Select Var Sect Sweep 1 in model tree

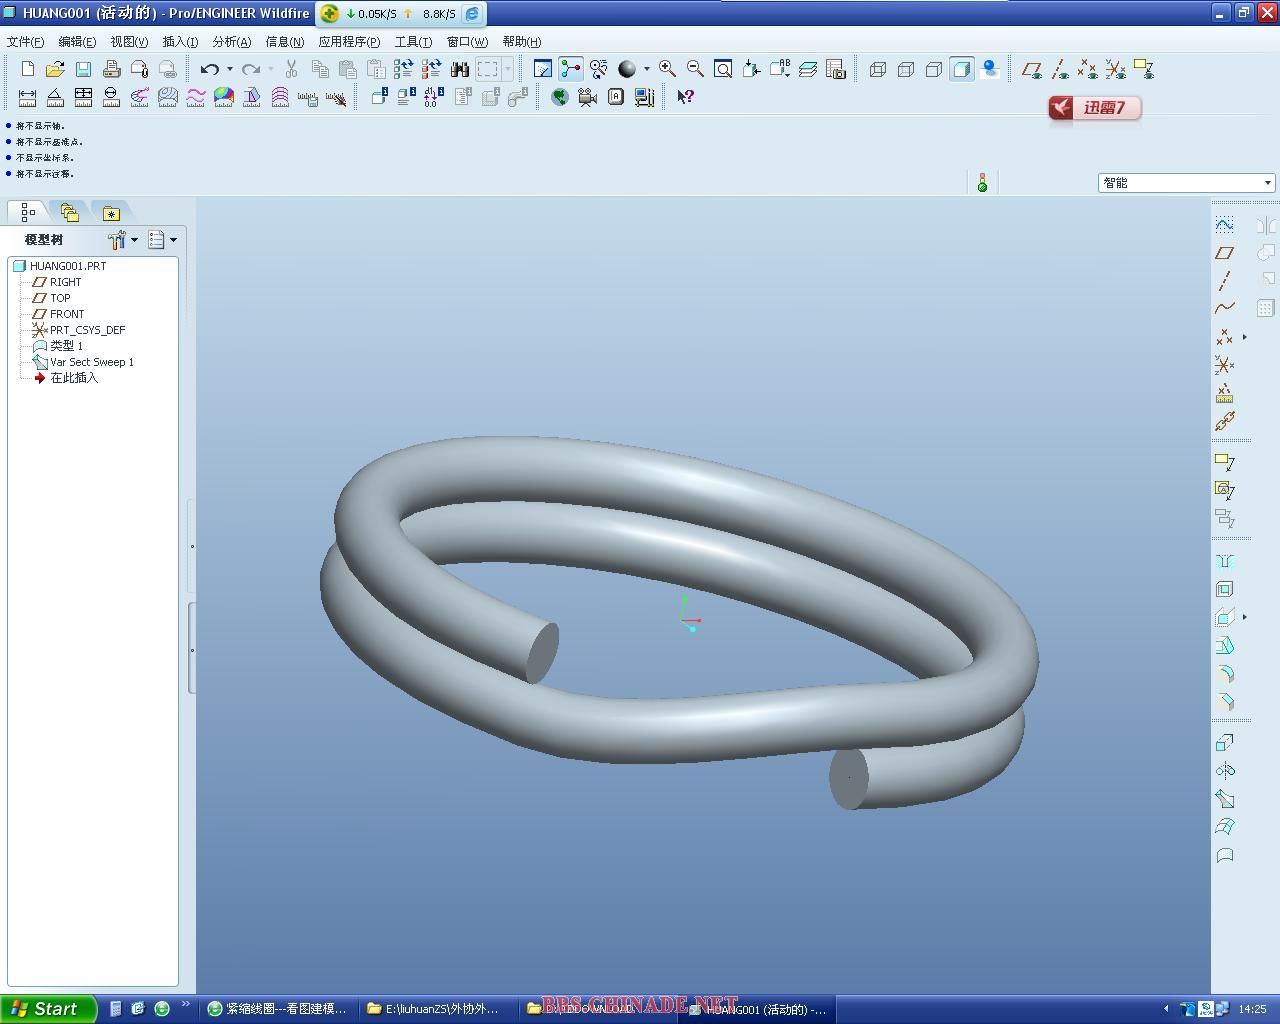tap(91, 362)
